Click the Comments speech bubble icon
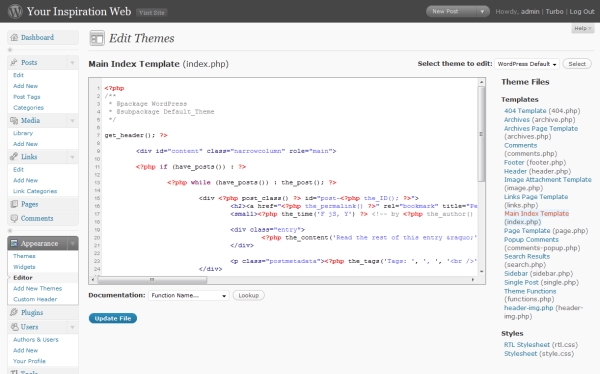Screen dimensions: 600x374 pyautogui.click(x=14, y=218)
